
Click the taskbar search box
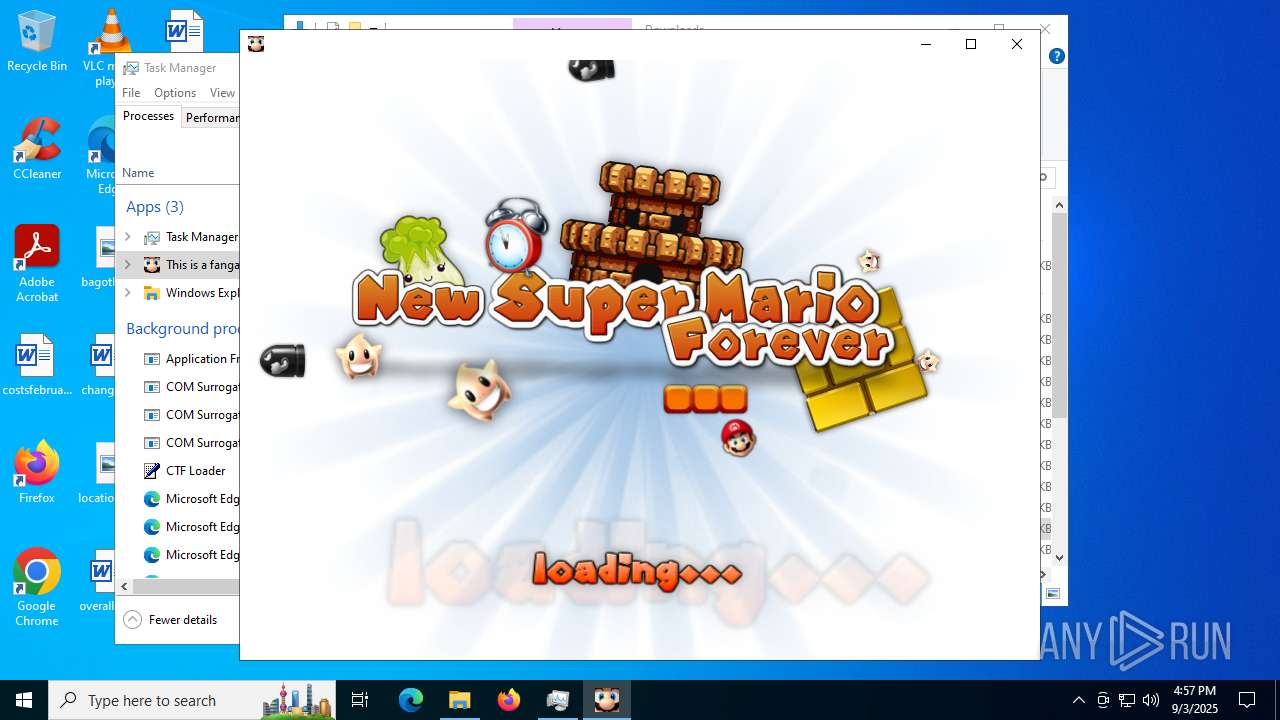tap(193, 700)
